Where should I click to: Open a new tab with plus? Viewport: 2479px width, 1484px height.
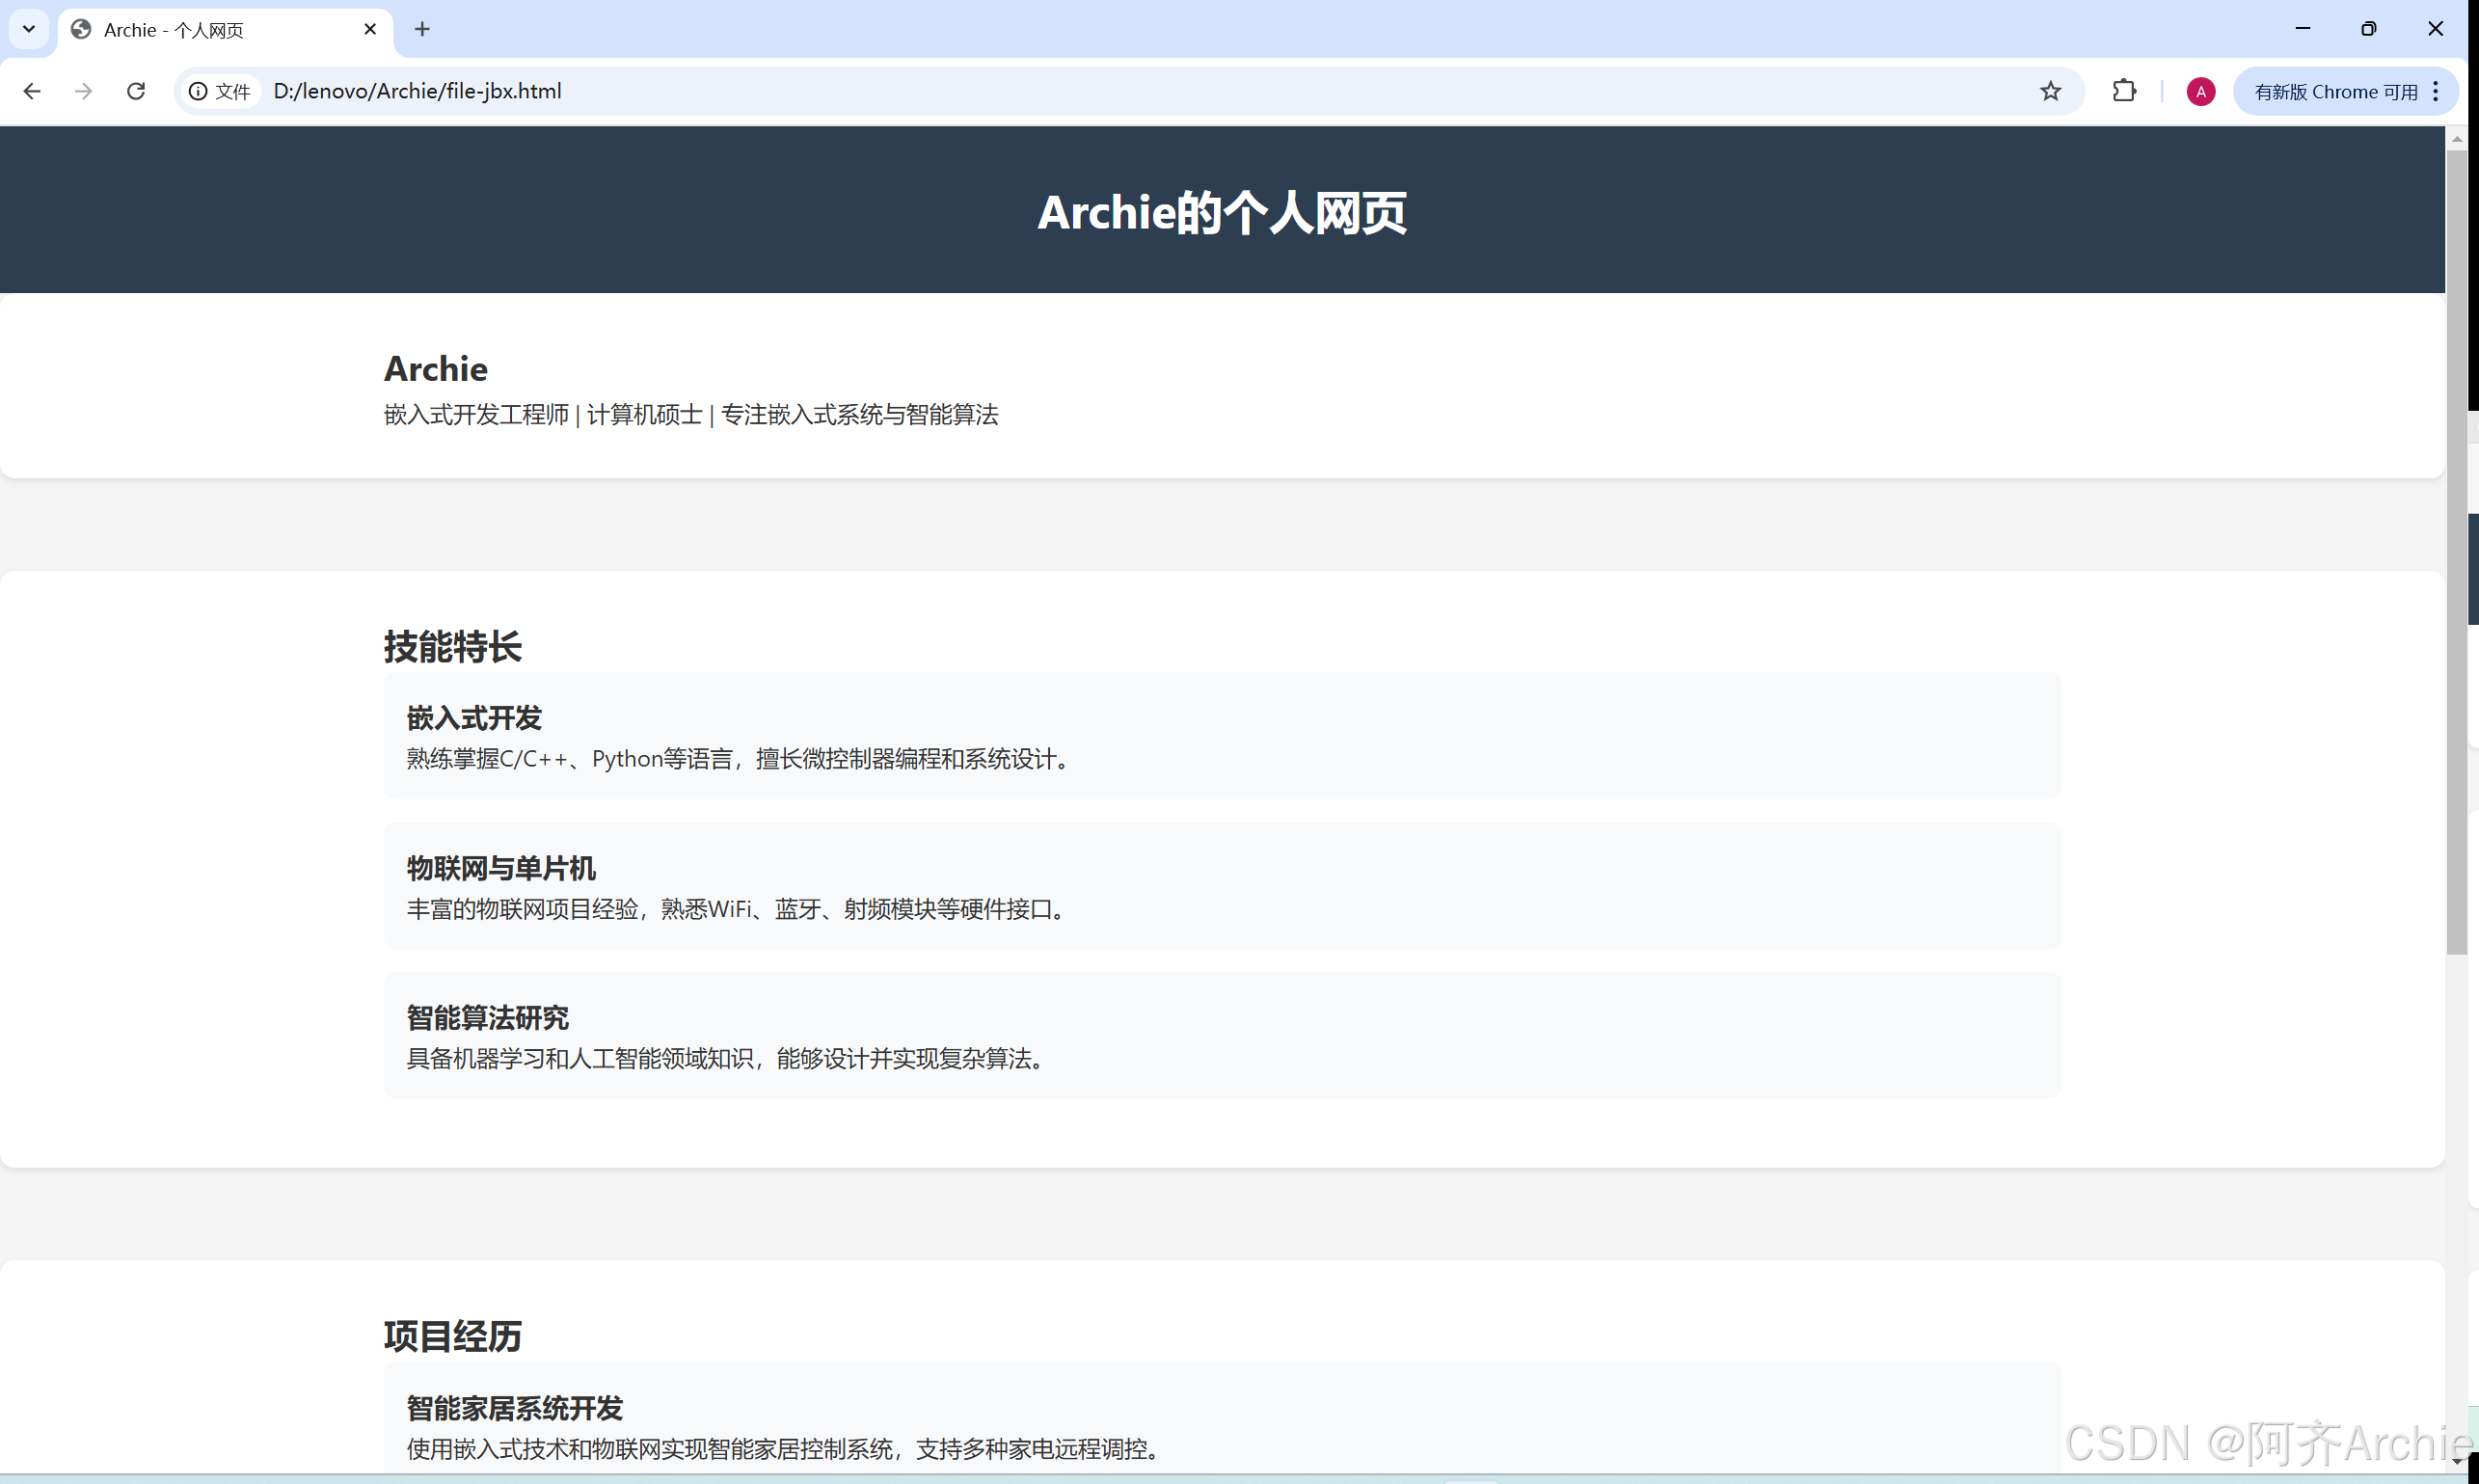[x=422, y=29]
